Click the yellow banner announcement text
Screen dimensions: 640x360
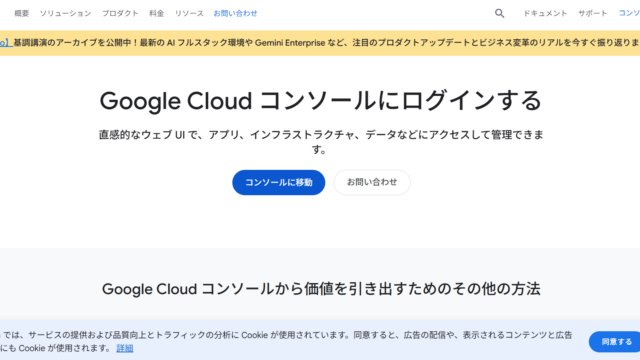pos(327,43)
